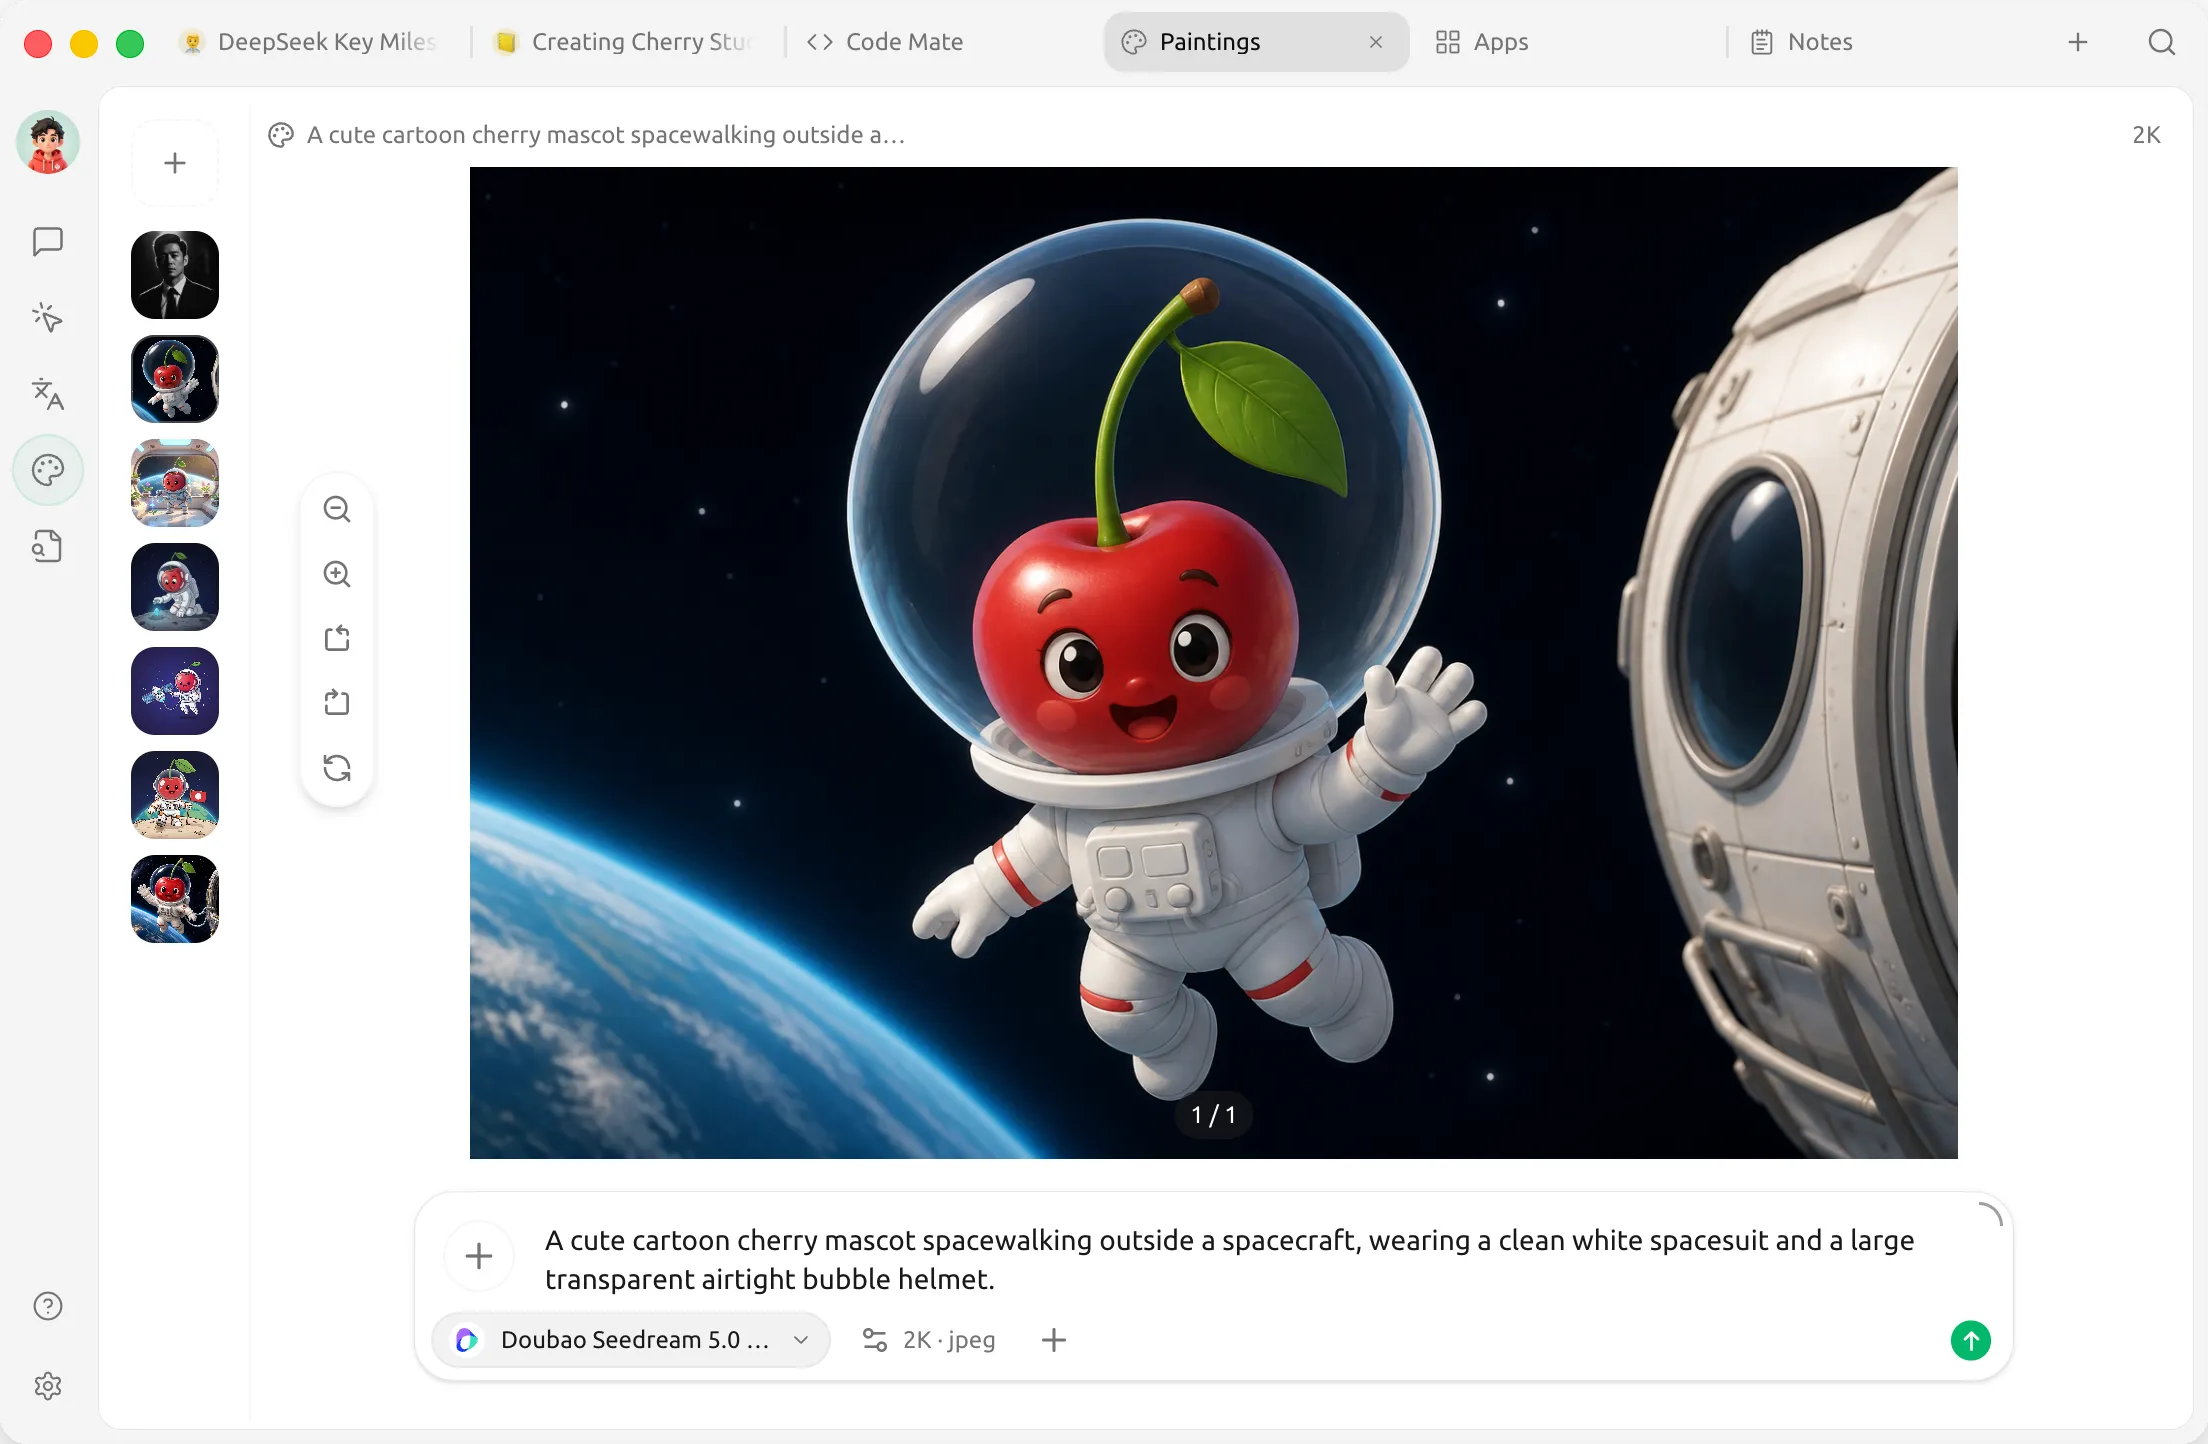Screen dimensions: 2208x1444
Task: Select the black-and-white man portrait thumbnail
Action: (175, 275)
